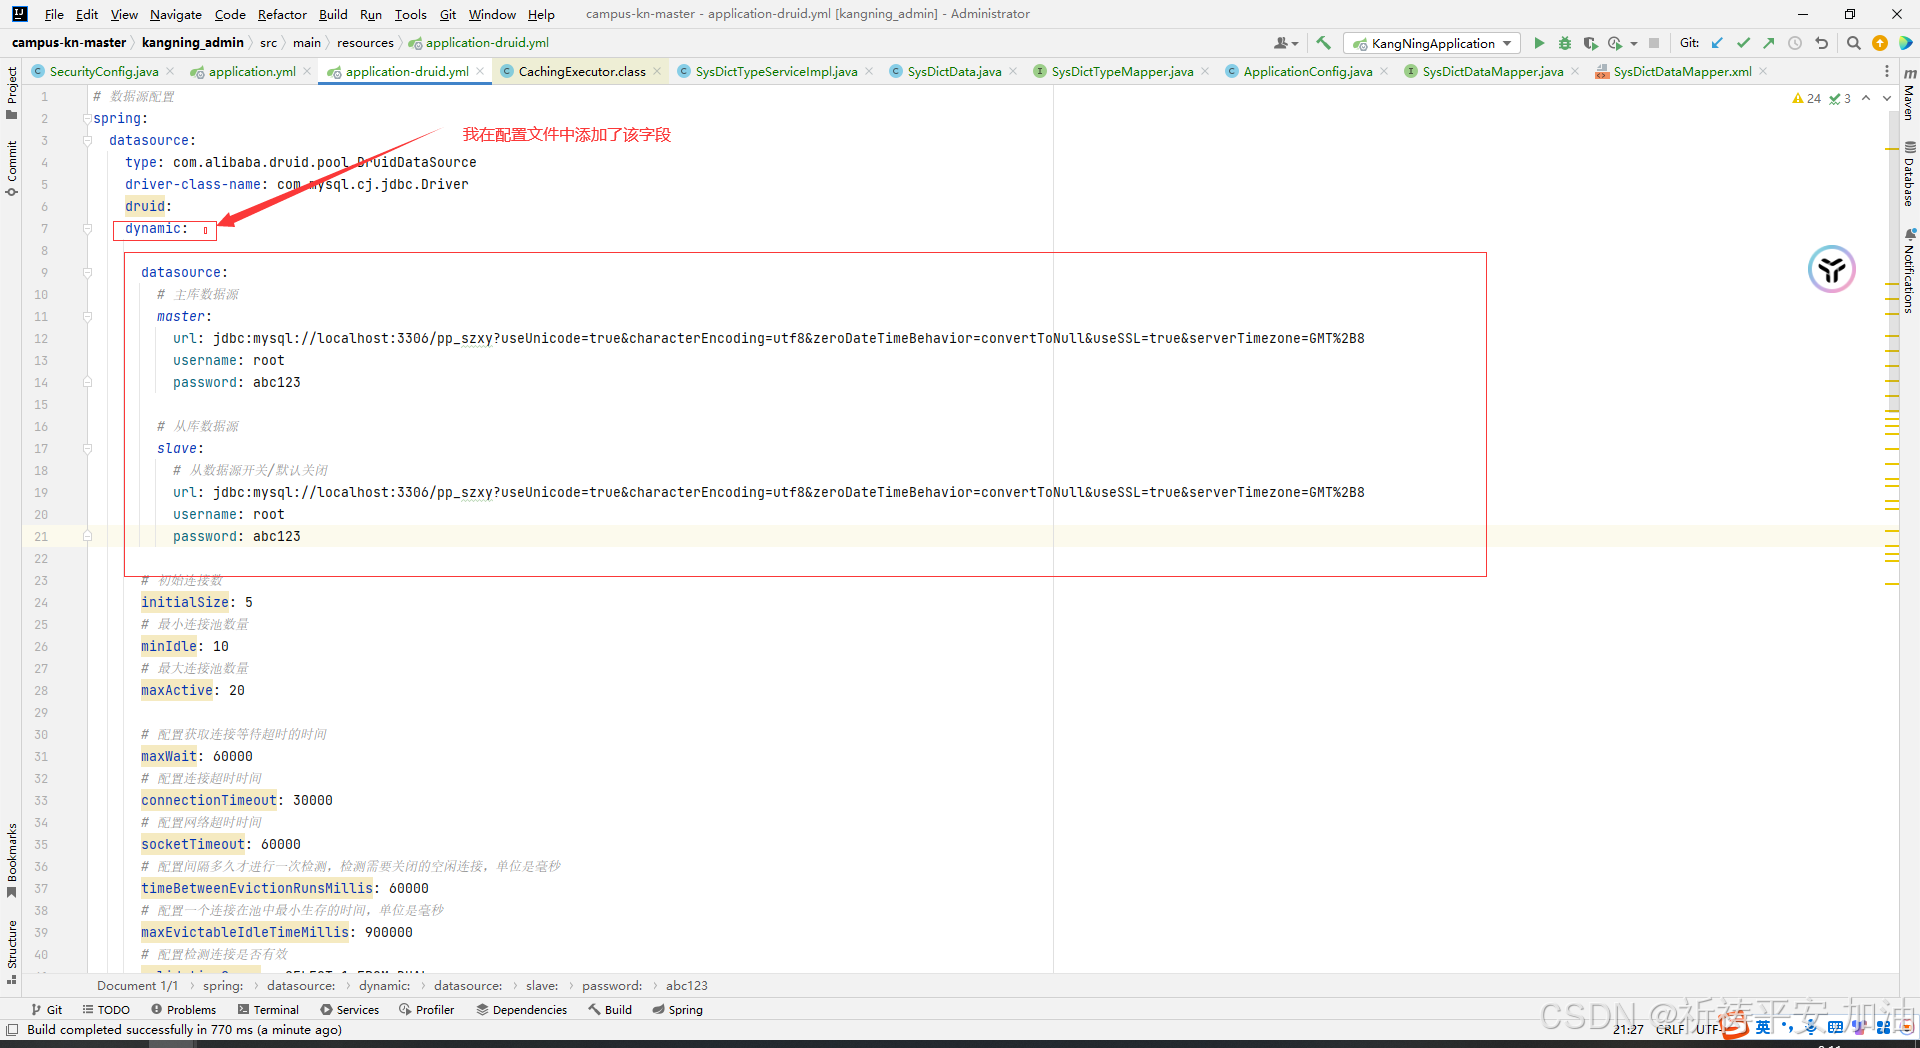This screenshot has width=1920, height=1048.
Task: Open the Problems tool window
Action: (190, 1009)
